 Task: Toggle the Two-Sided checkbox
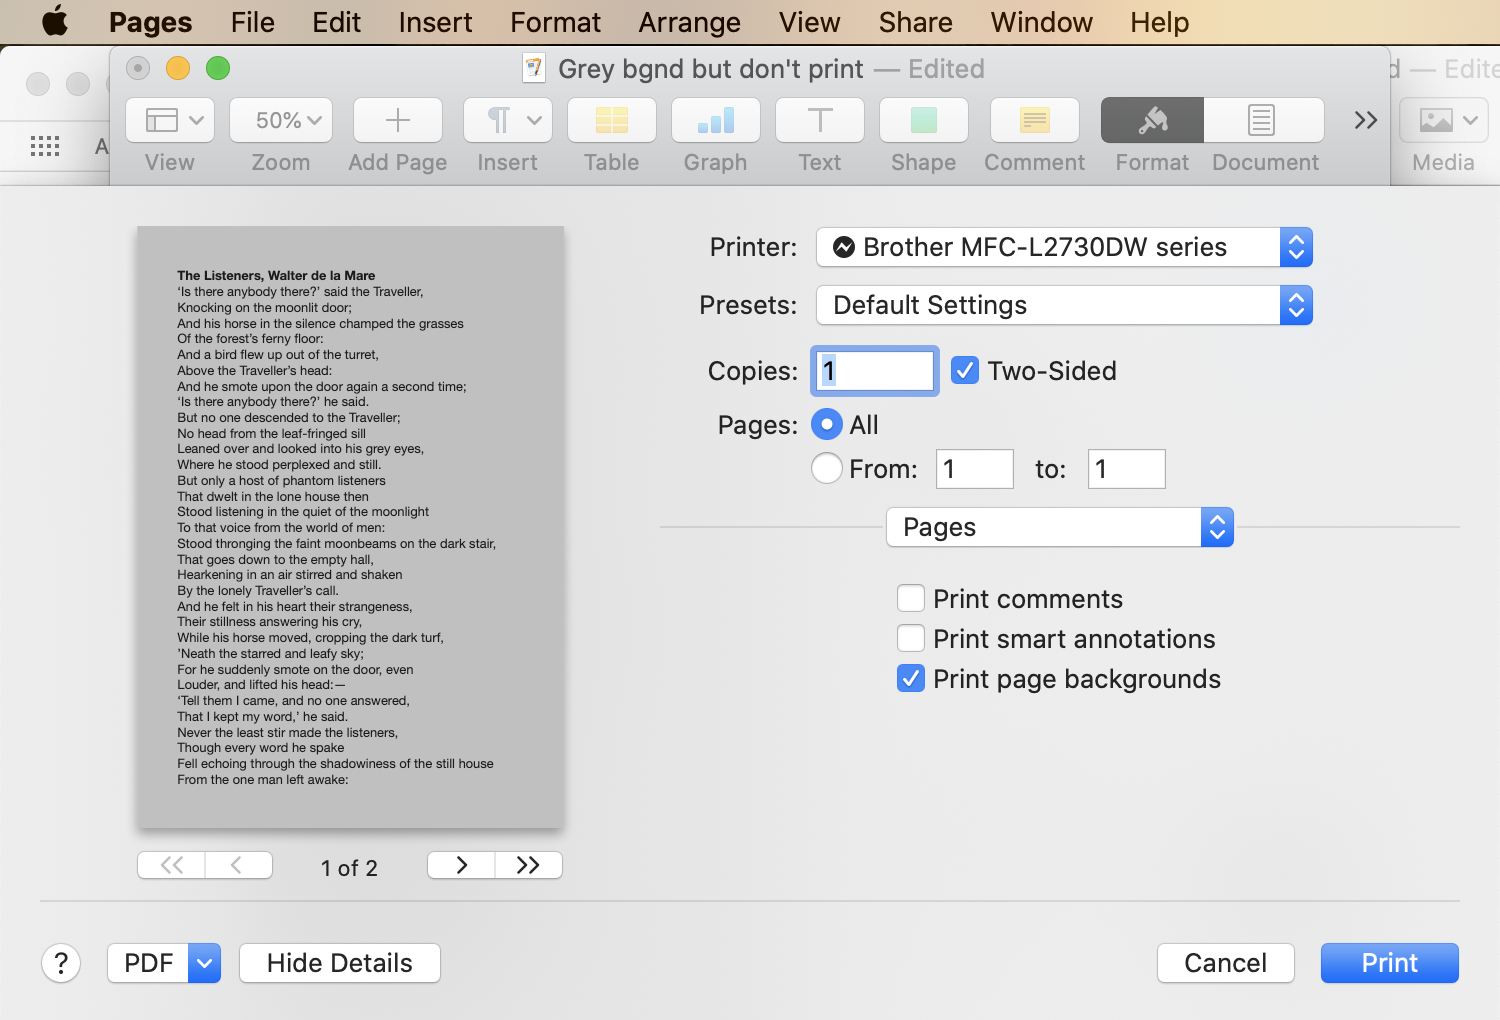[965, 371]
